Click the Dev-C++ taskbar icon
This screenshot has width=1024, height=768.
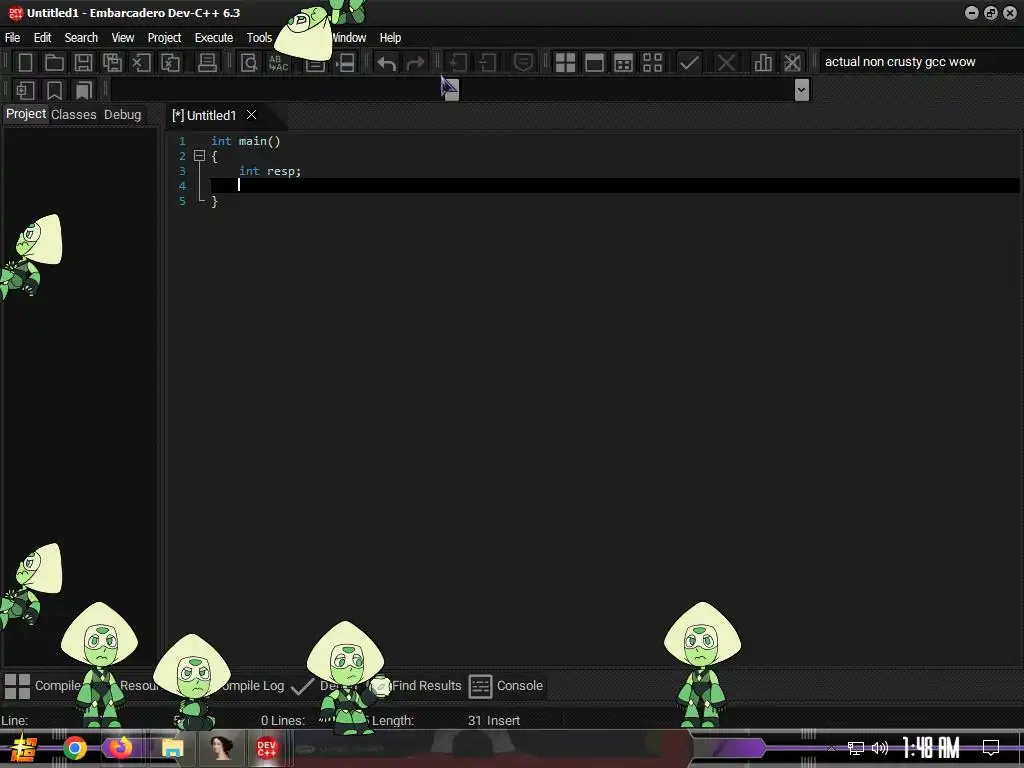(x=266, y=748)
